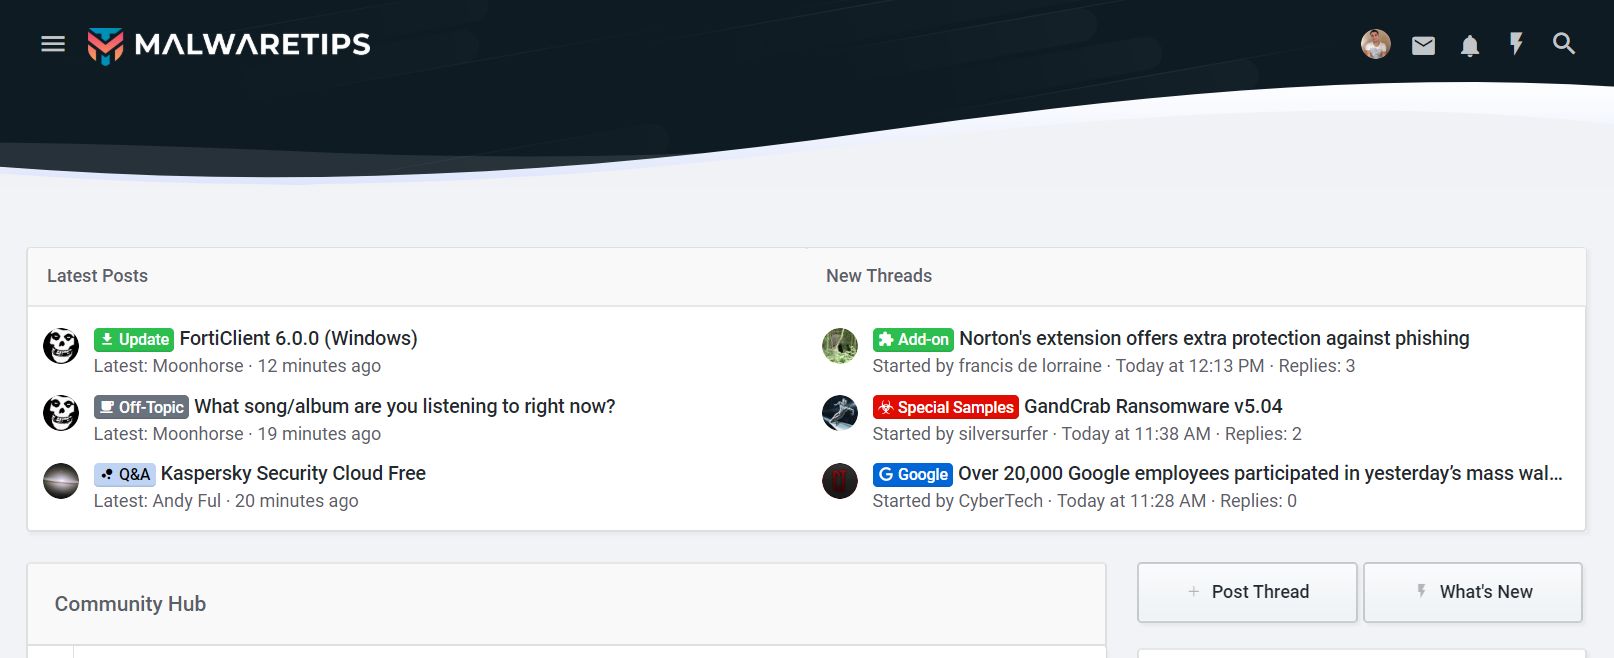
Task: Open Norton's extension phishing protection thread
Action: pyautogui.click(x=1214, y=338)
